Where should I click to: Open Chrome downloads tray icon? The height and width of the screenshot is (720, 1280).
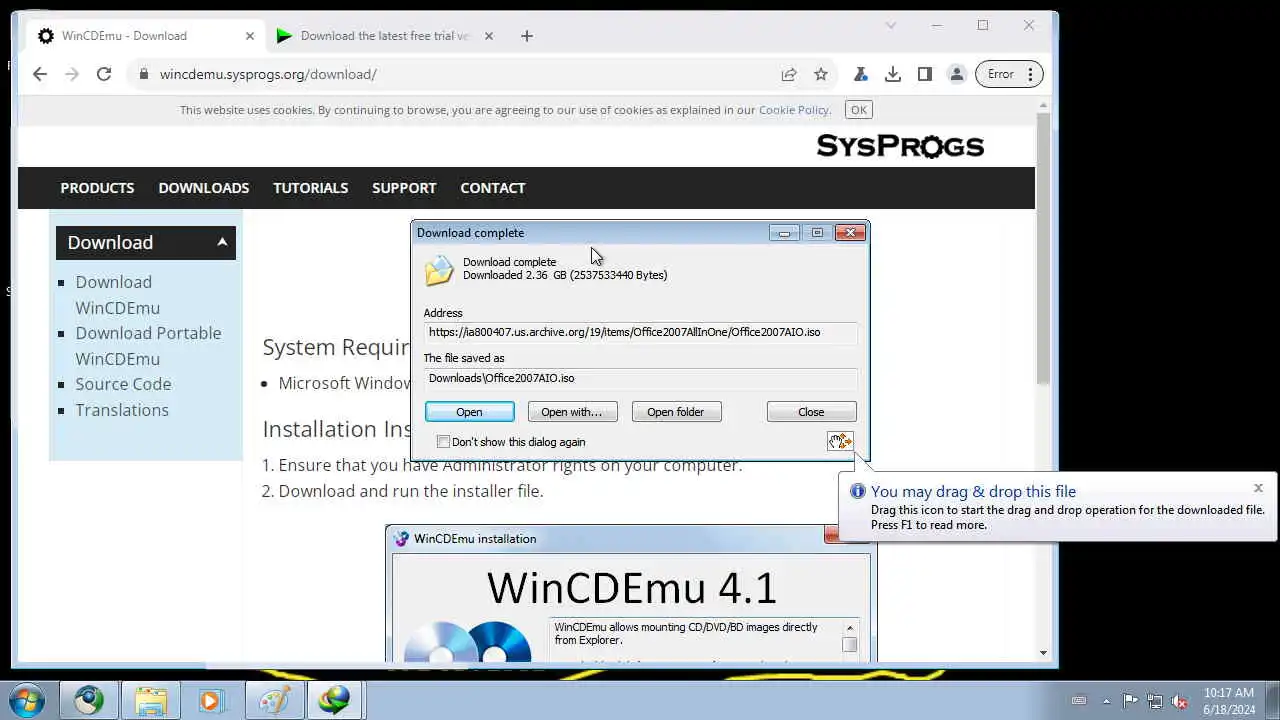pos(893,74)
